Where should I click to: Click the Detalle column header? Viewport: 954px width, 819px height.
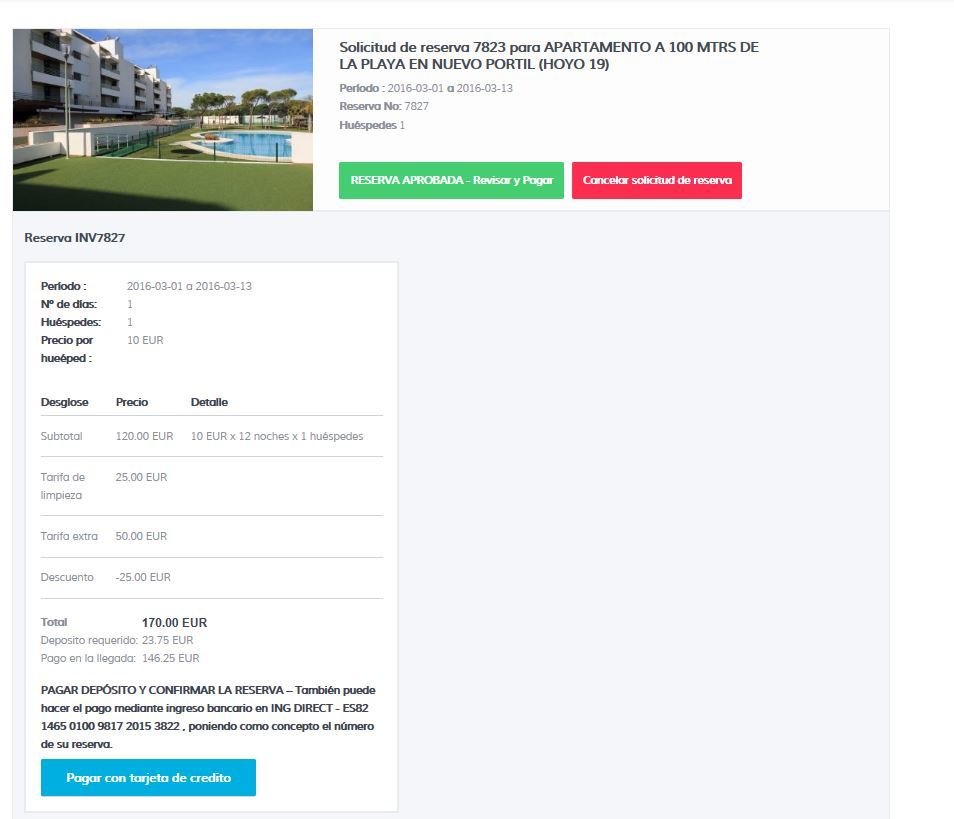[x=209, y=402]
